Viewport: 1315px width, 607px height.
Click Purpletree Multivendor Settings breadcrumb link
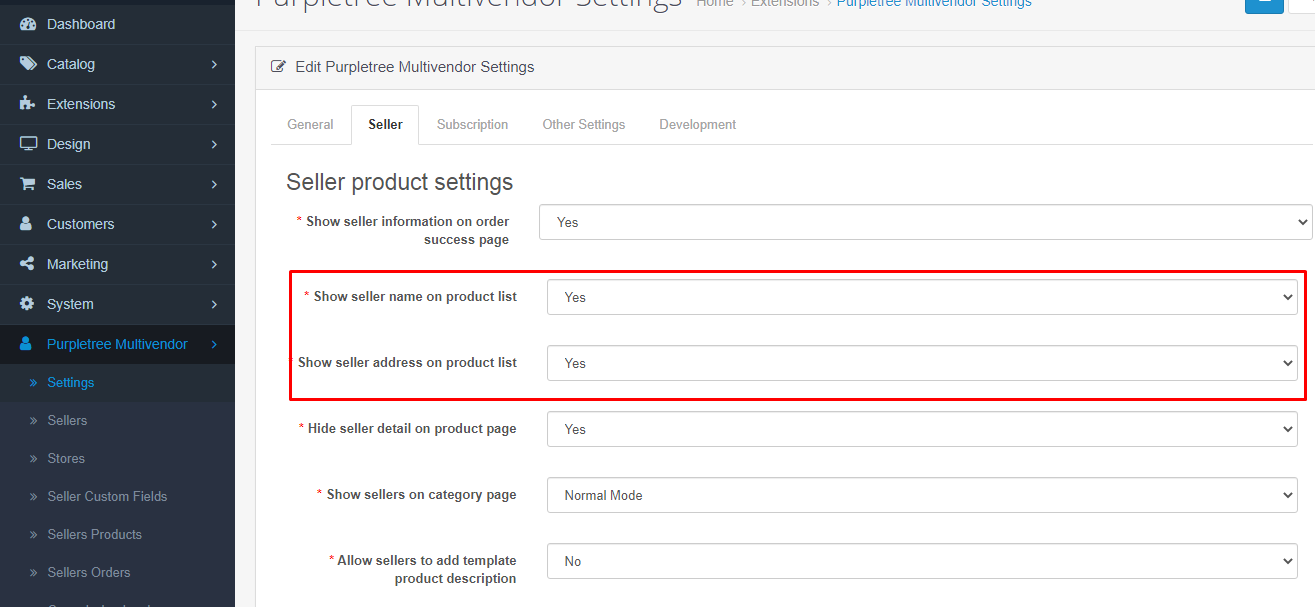click(934, 4)
